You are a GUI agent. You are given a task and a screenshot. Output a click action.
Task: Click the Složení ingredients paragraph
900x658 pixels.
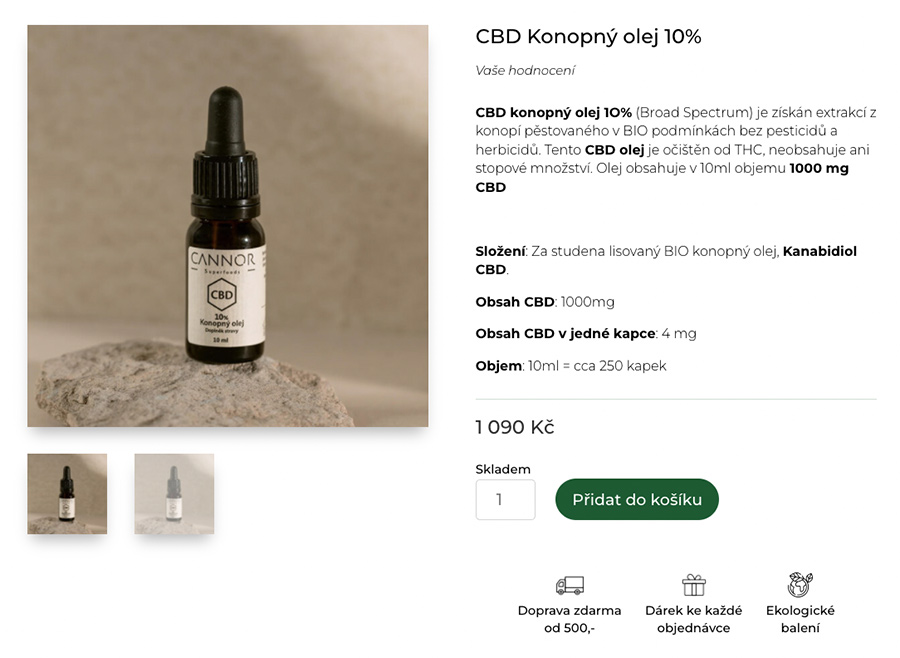point(666,260)
